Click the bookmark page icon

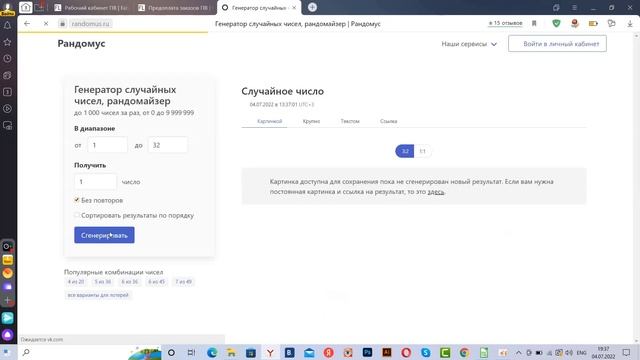point(534,24)
